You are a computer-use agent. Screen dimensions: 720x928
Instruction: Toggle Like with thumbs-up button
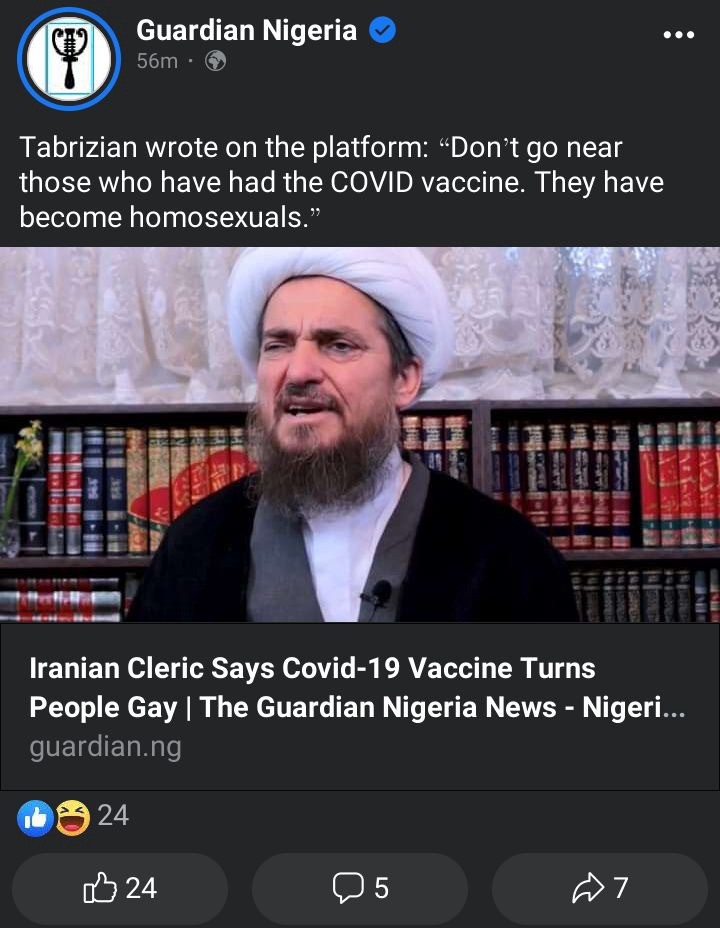coord(120,888)
